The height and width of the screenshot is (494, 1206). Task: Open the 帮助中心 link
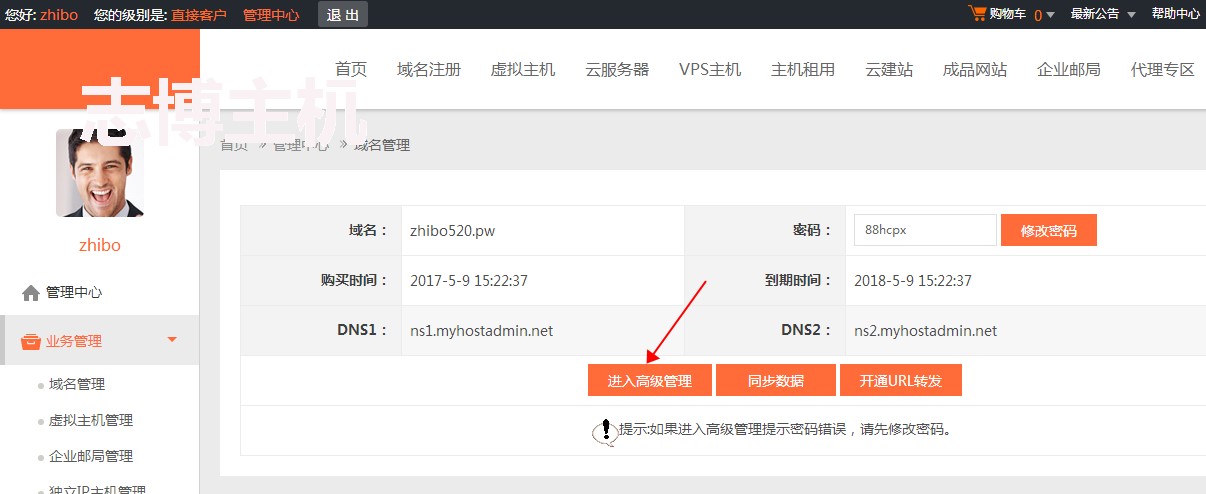click(1175, 14)
